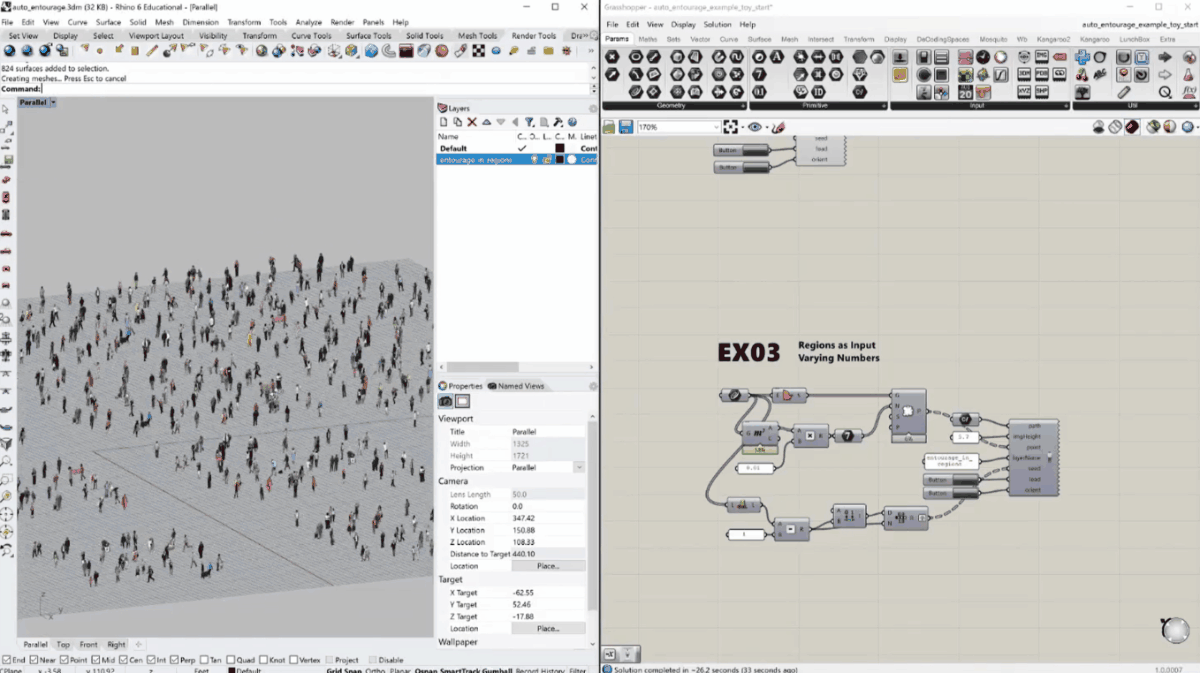The height and width of the screenshot is (673, 1200).
Task: Click the delete layer red X icon
Action: (472, 122)
